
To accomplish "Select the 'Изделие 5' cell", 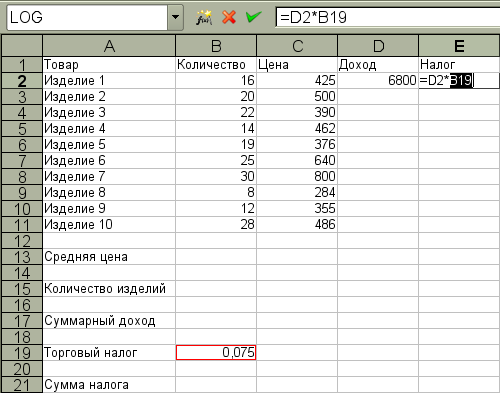I will 109,145.
